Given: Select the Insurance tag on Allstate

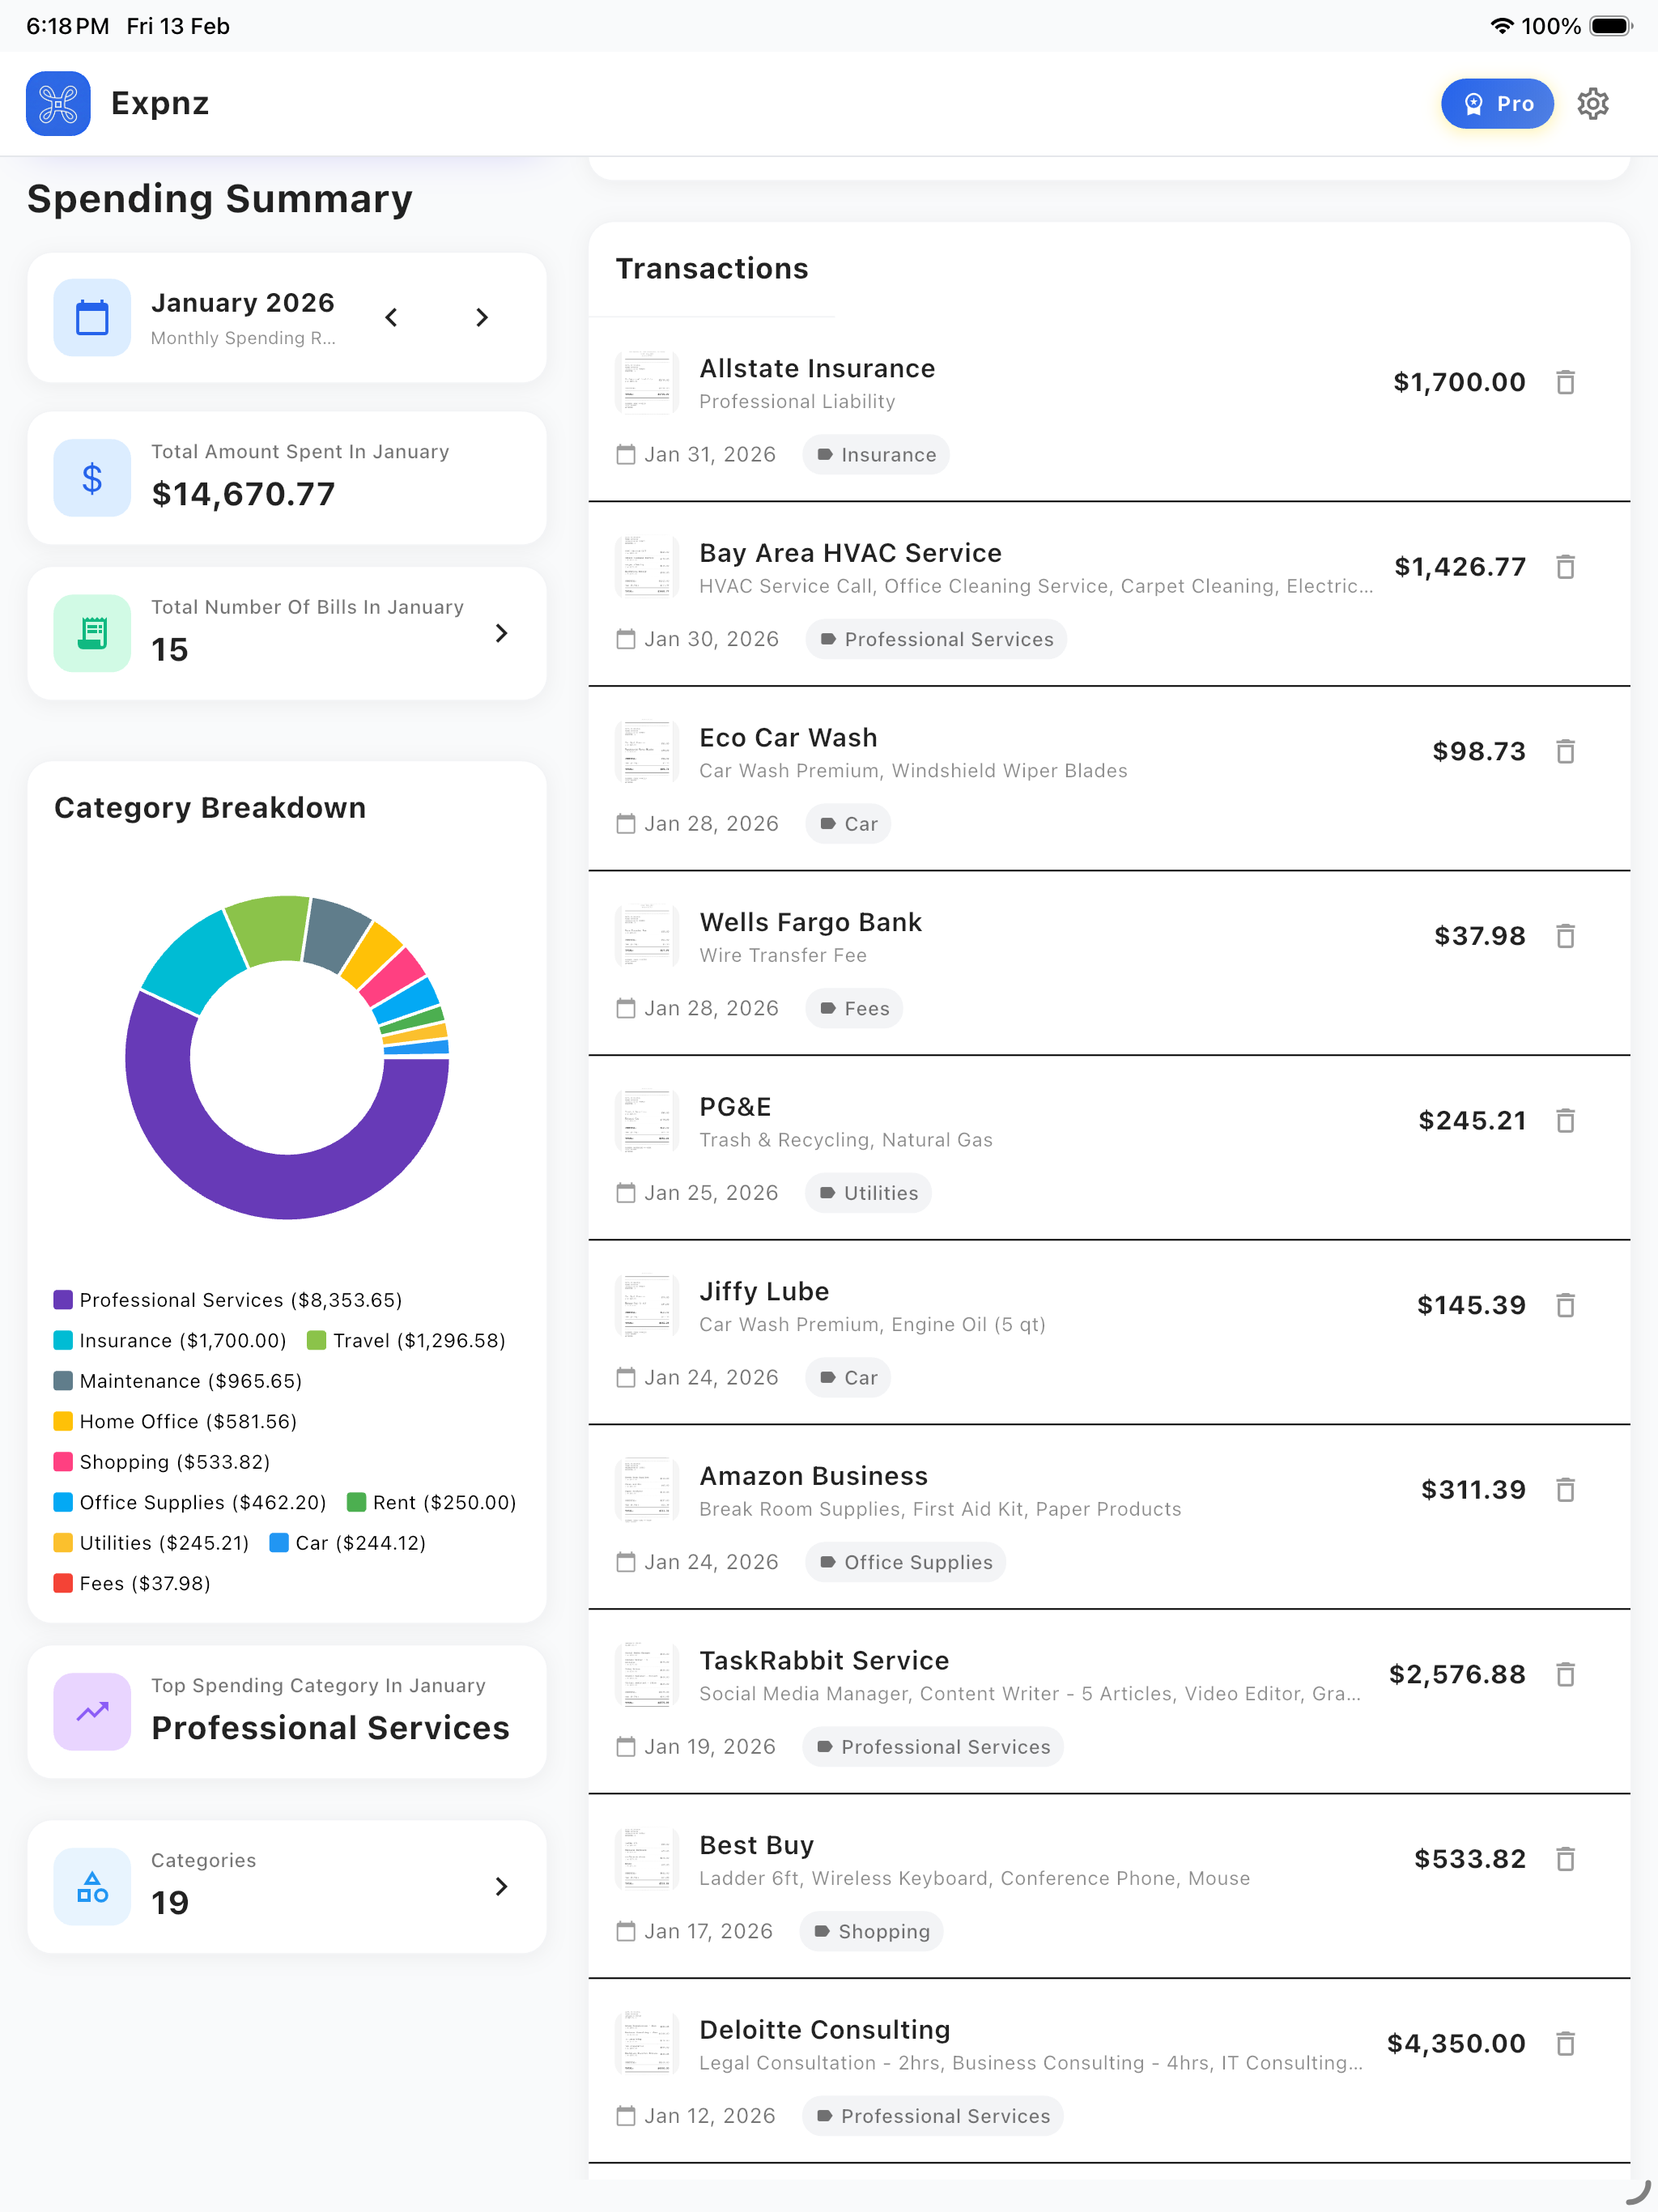Looking at the screenshot, I should point(876,455).
